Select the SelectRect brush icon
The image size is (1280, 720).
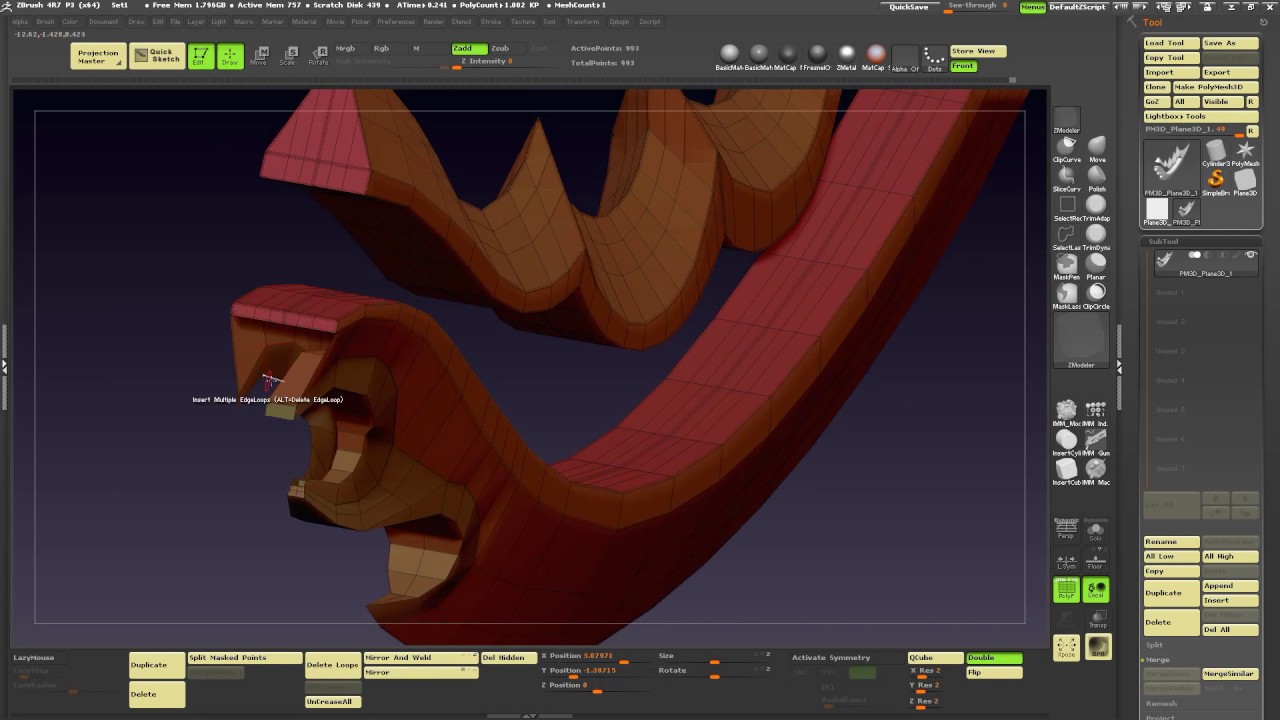1066,206
